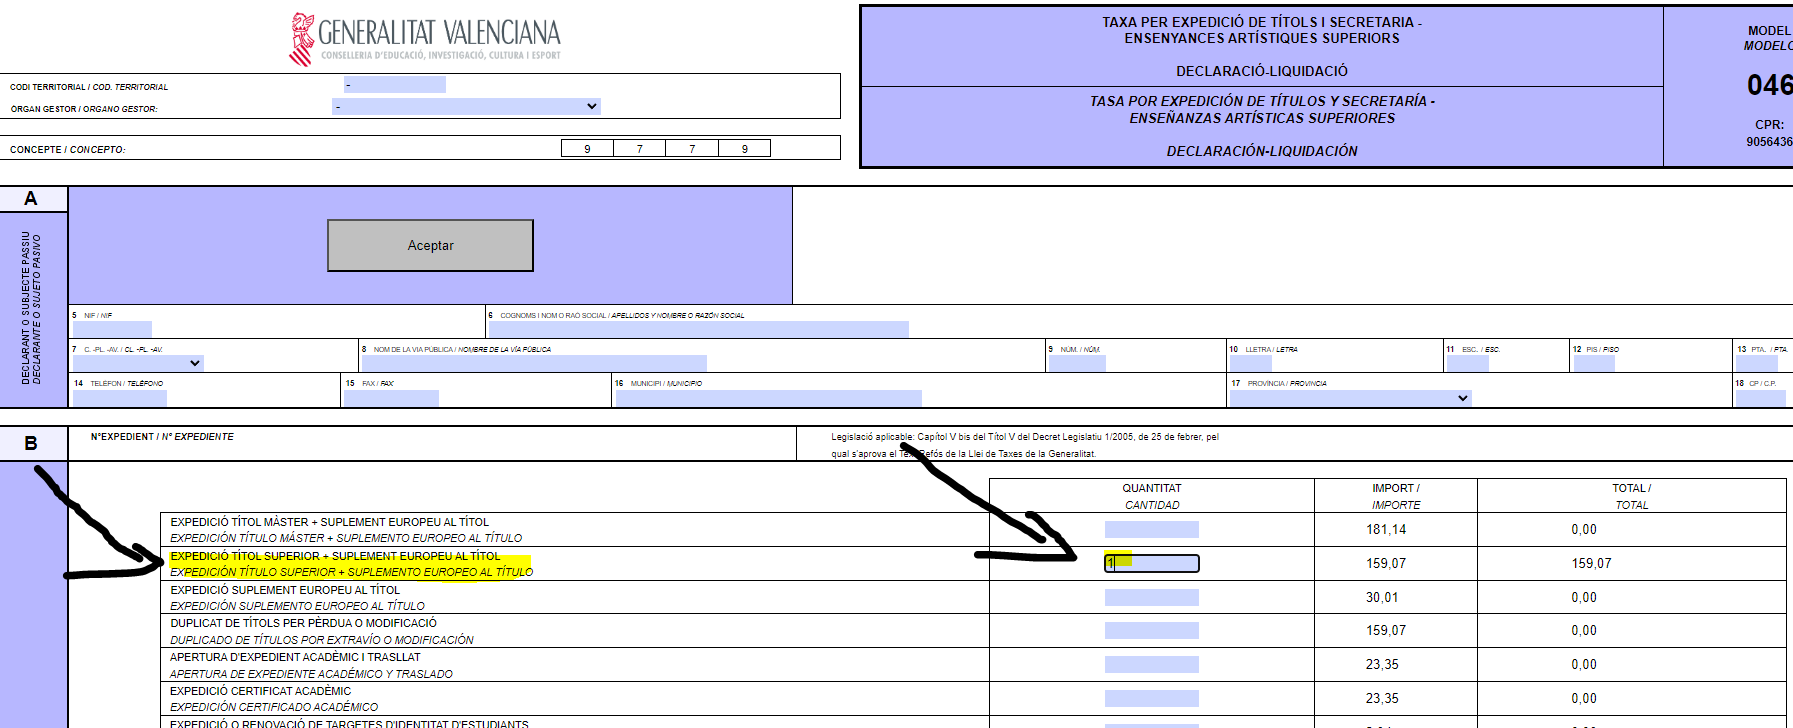Screen dimensions: 1793x728
Task: Click the Lletra input field
Action: [1250, 363]
